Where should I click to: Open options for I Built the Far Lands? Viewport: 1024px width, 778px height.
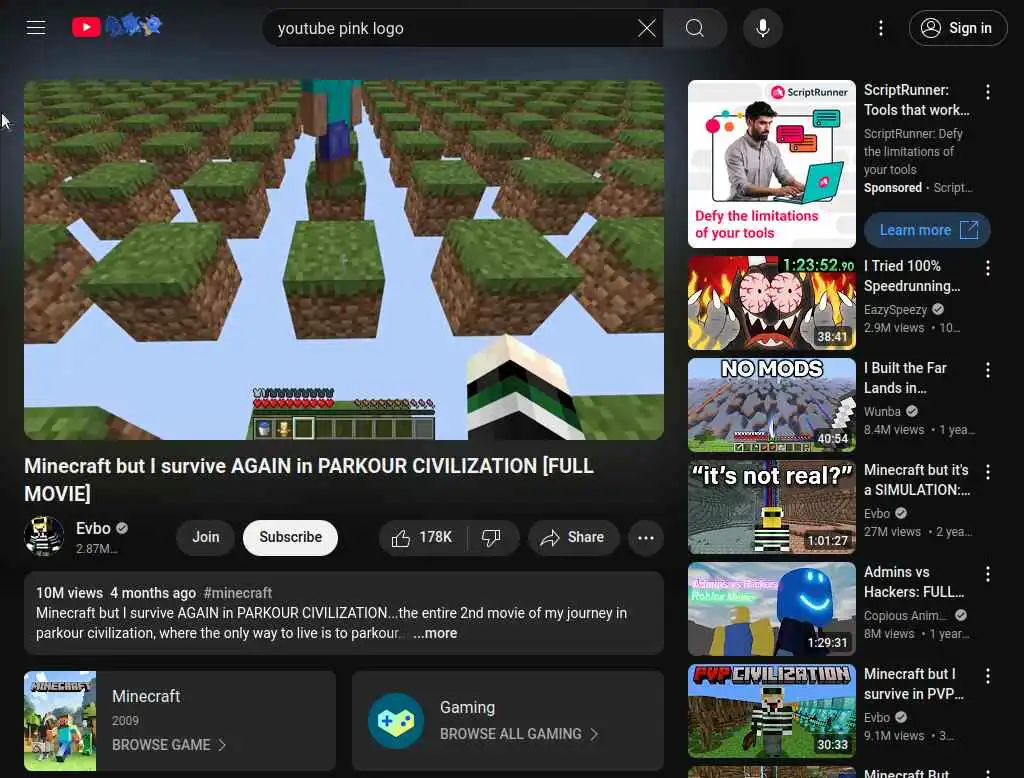tap(987, 370)
